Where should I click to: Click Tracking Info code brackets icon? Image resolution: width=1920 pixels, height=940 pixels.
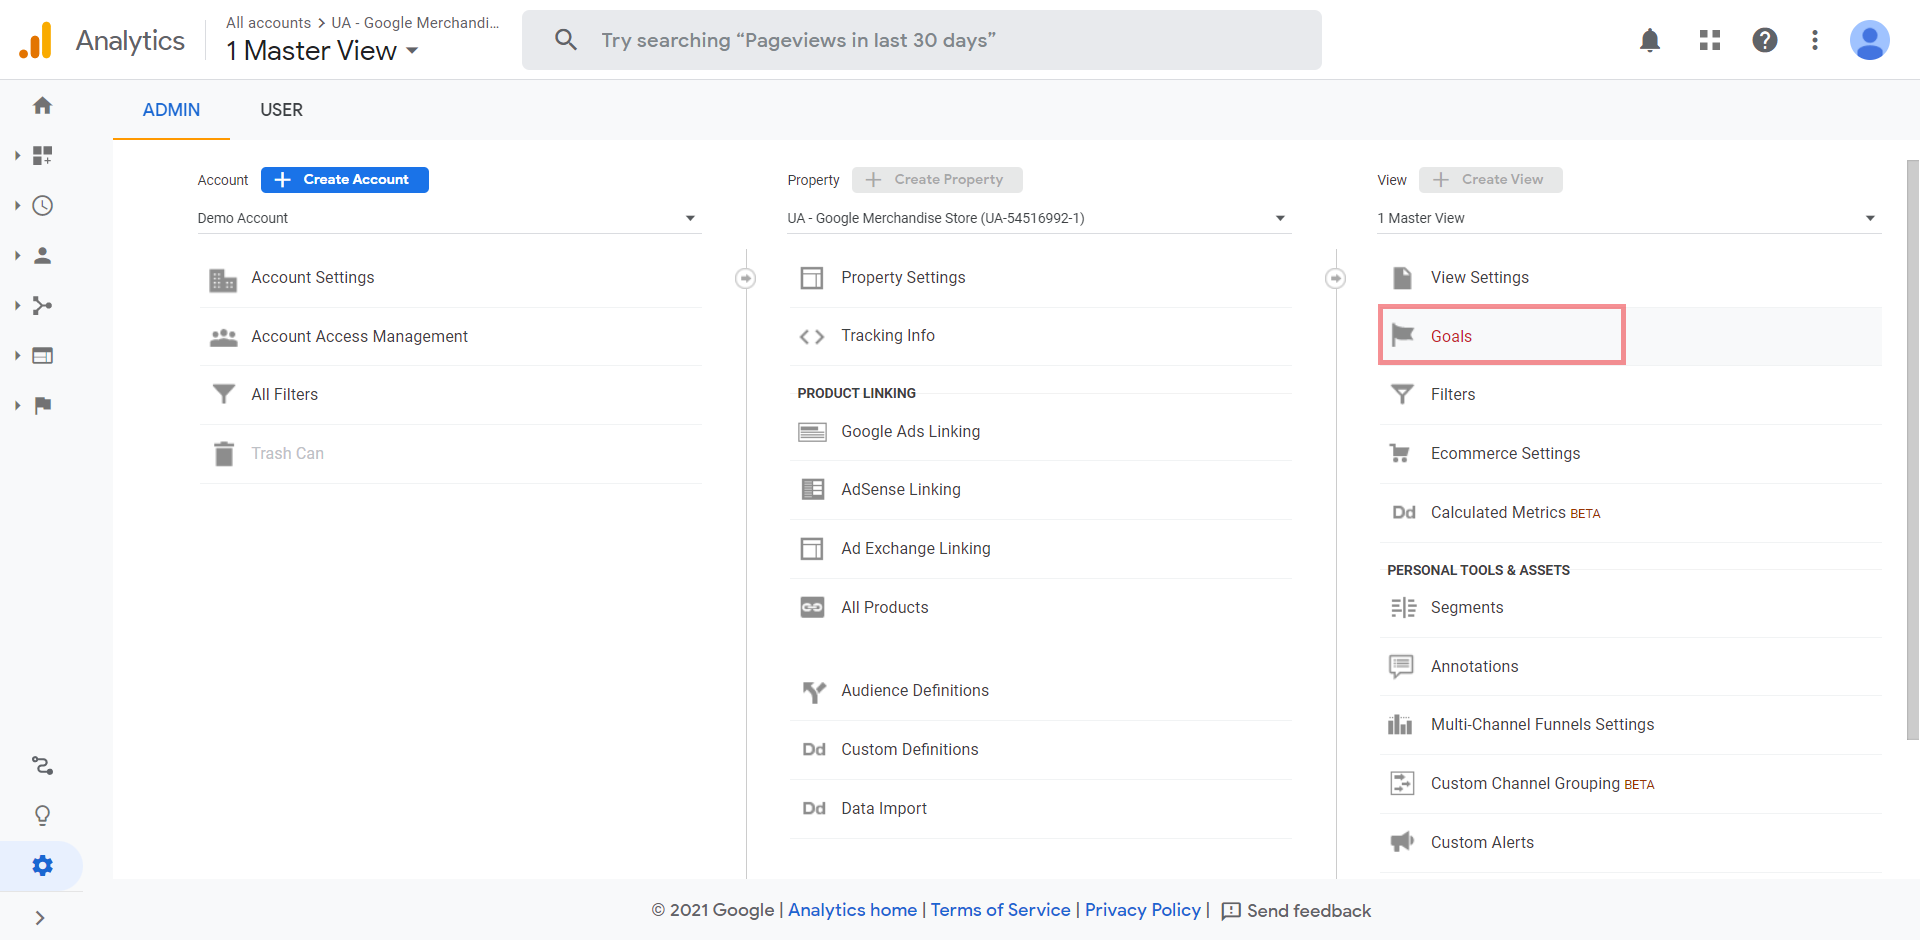812,337
